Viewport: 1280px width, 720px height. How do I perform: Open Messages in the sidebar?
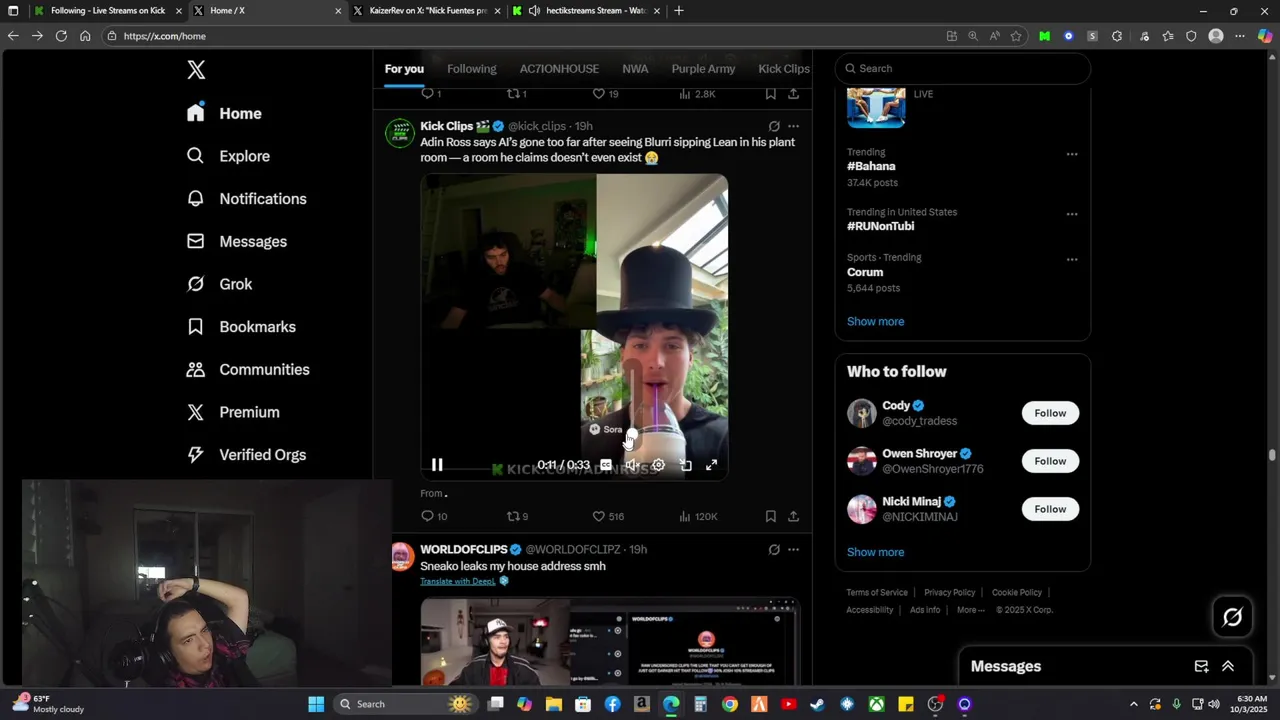[x=236, y=241]
